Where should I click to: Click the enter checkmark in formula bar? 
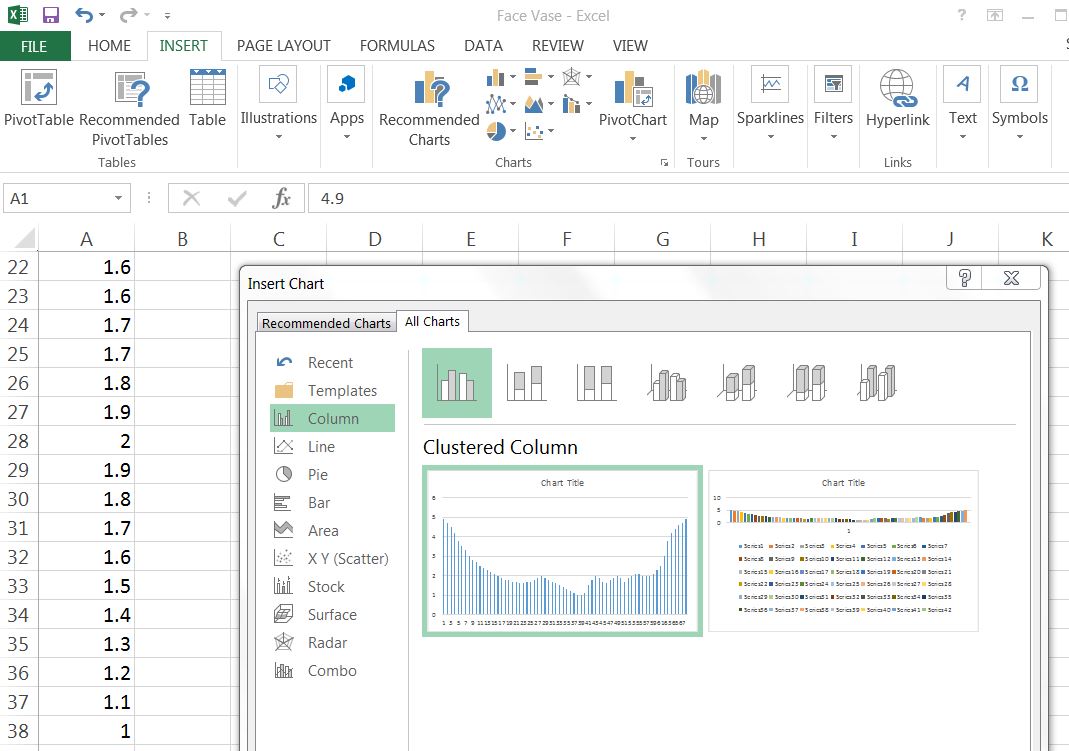[237, 198]
